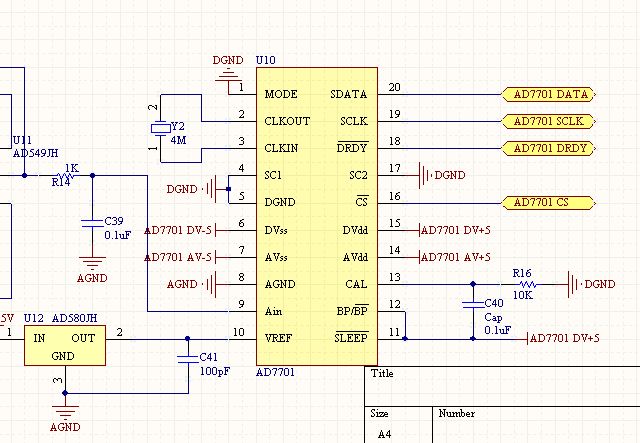Click the A4 sheet size text
640x443 pixels.
[x=384, y=434]
